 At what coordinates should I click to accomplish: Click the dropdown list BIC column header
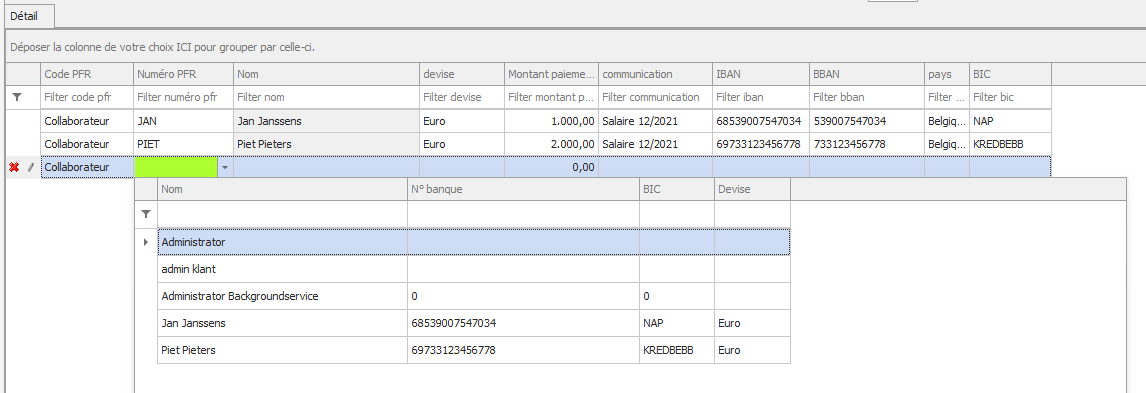pyautogui.click(x=677, y=189)
